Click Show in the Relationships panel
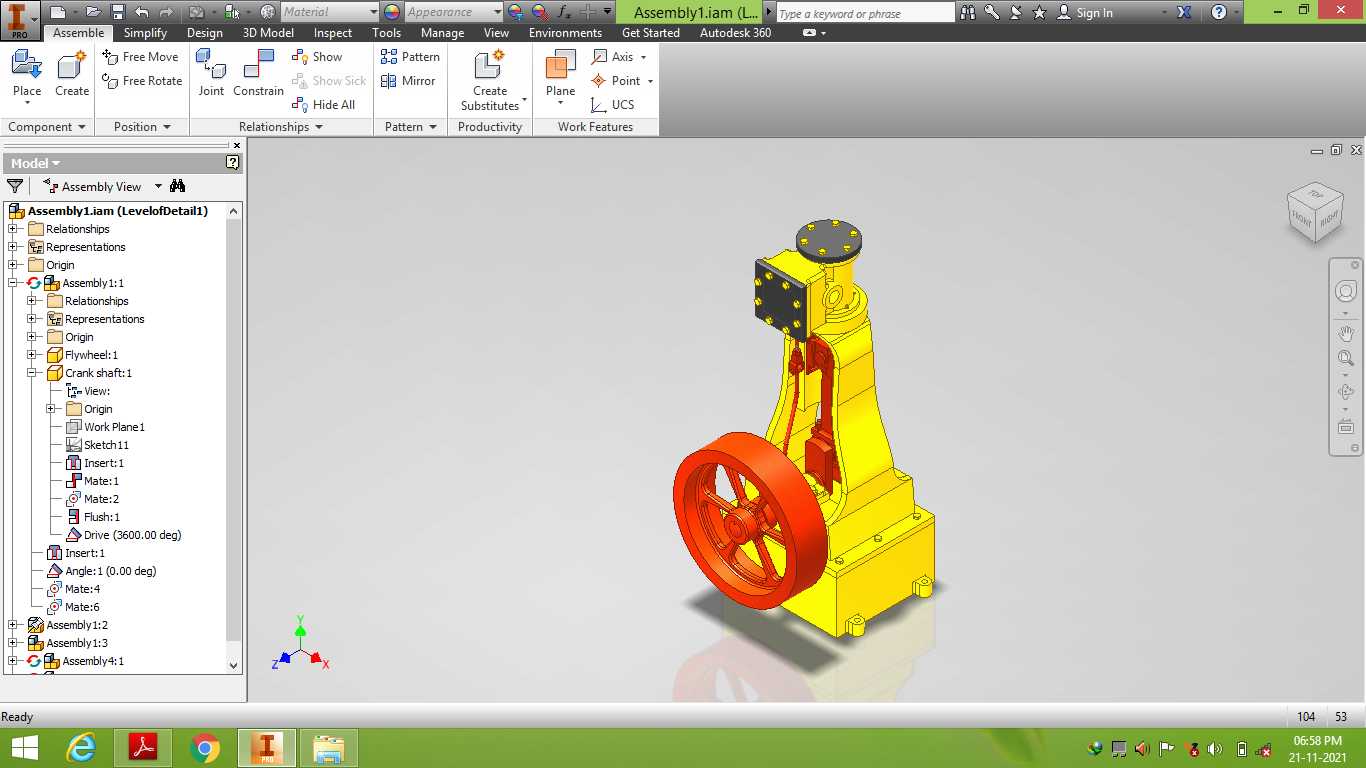This screenshot has height=768, width=1366. pyautogui.click(x=317, y=57)
